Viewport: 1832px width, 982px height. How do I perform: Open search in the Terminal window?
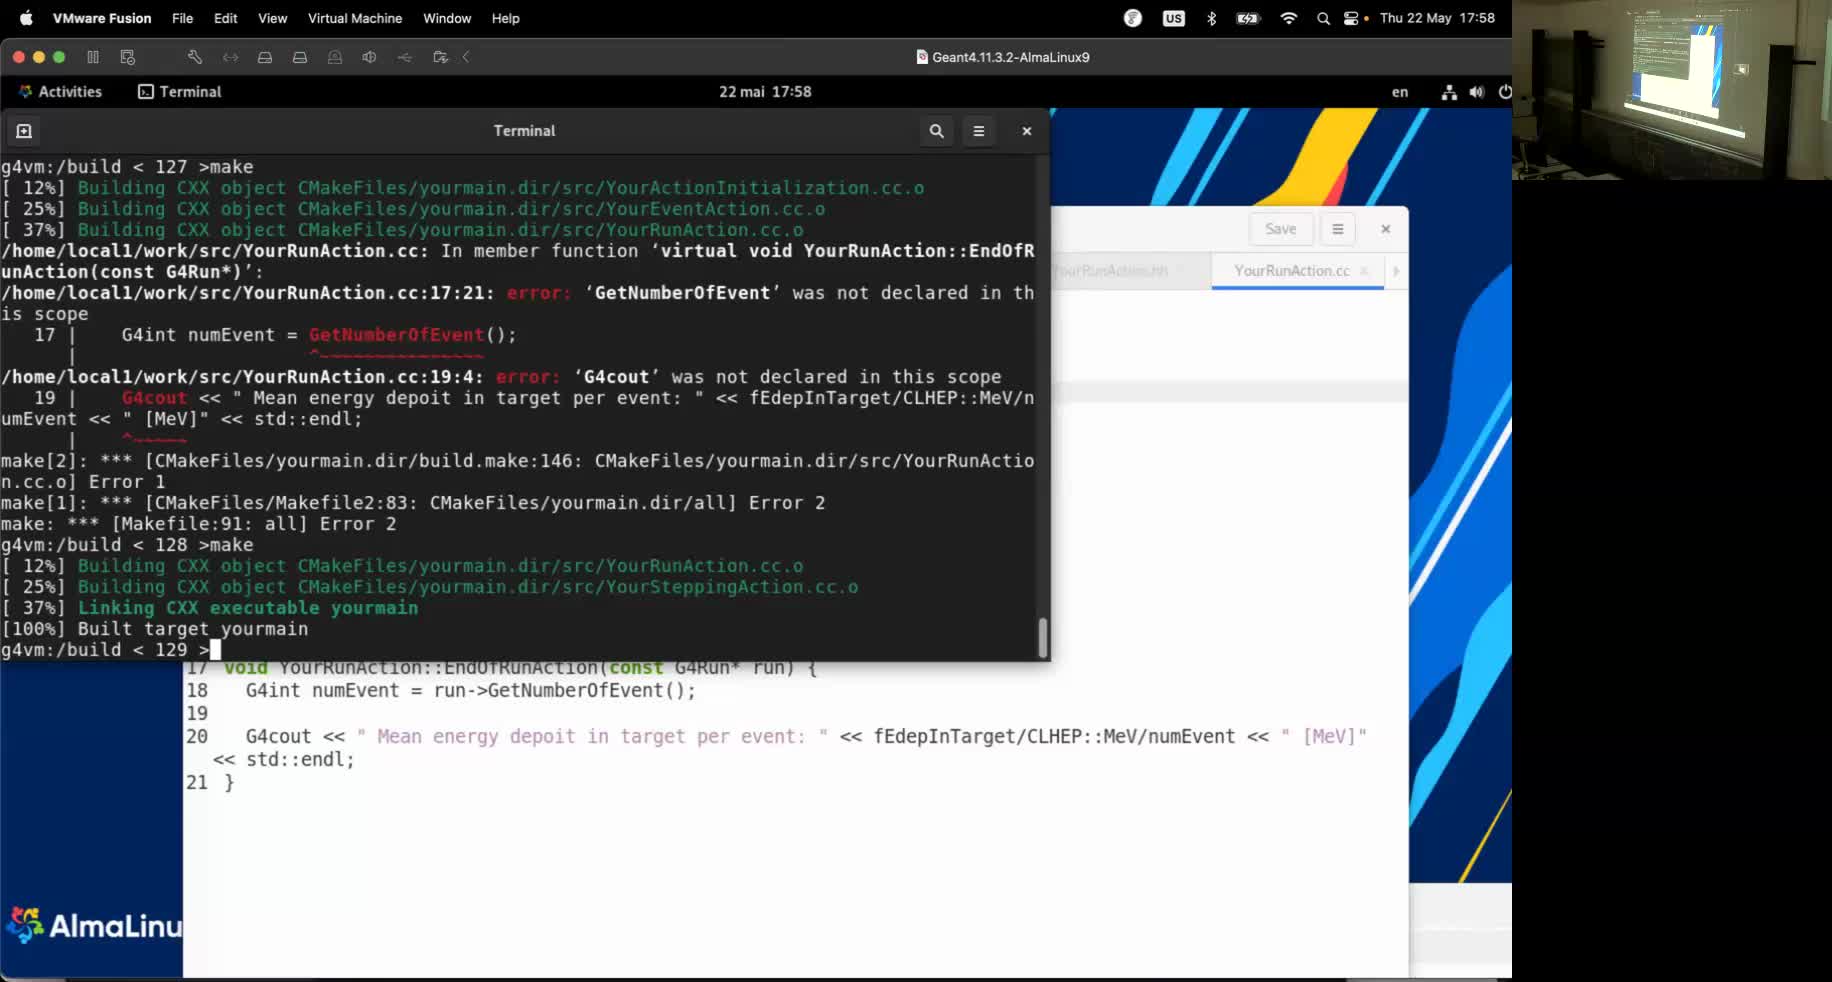click(x=936, y=131)
